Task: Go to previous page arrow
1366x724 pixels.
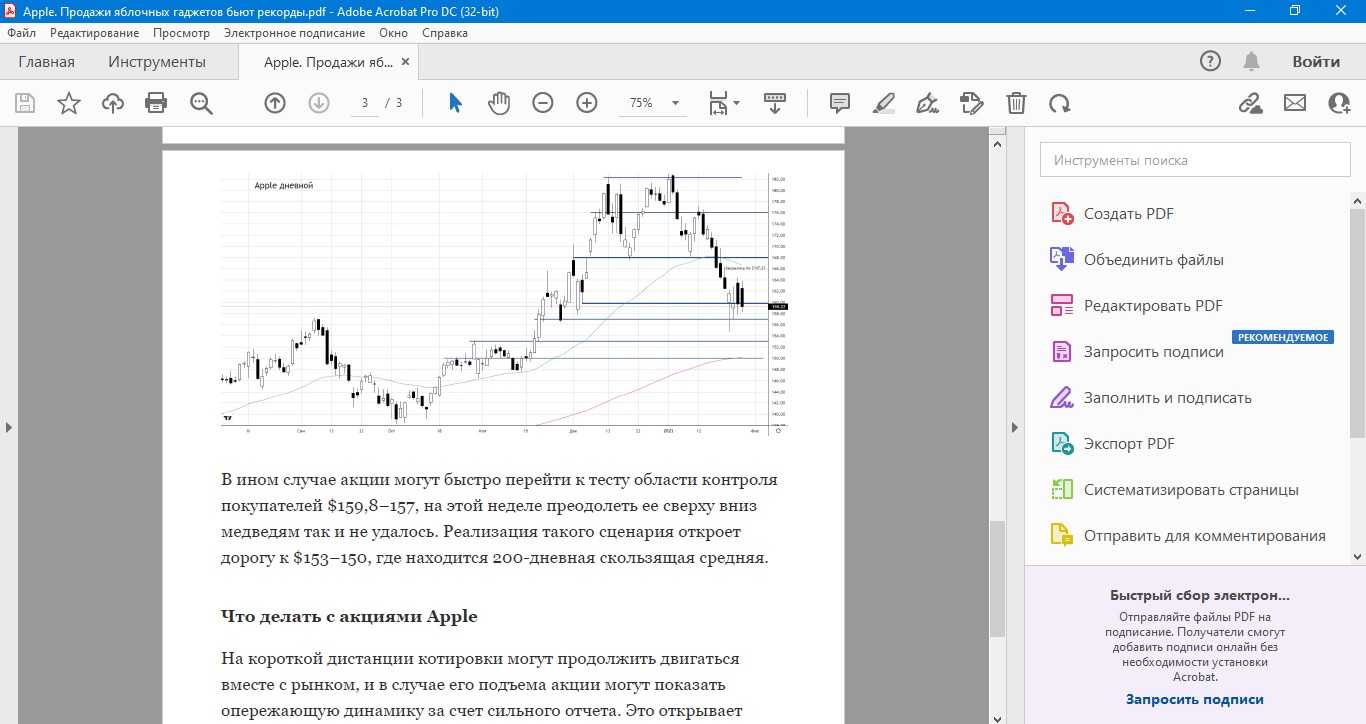Action: pos(274,103)
